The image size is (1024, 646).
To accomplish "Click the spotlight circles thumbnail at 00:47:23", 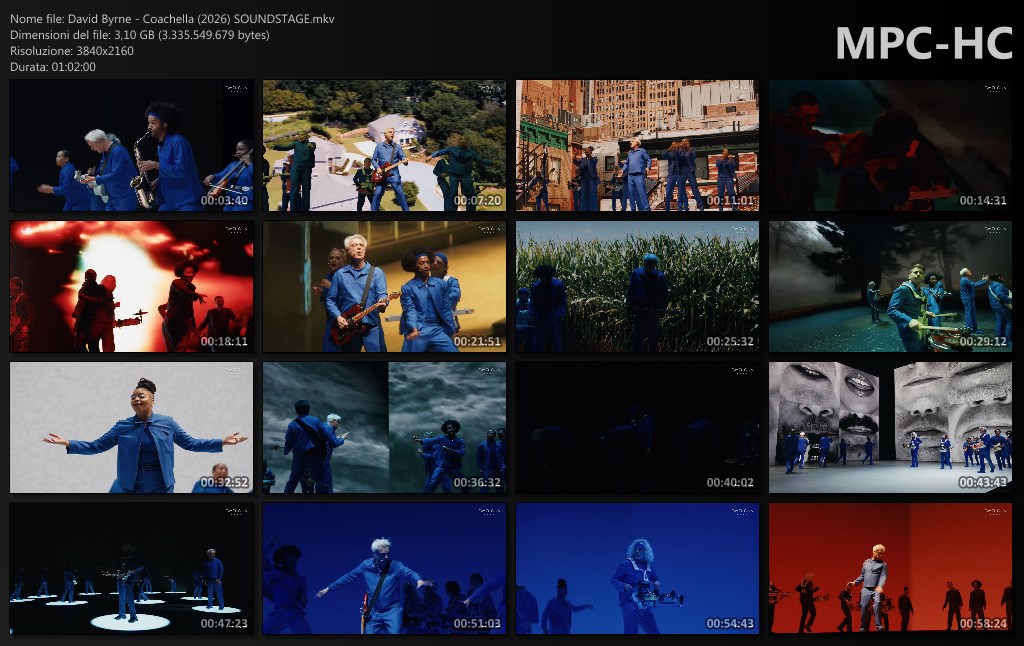I will pyautogui.click(x=131, y=568).
